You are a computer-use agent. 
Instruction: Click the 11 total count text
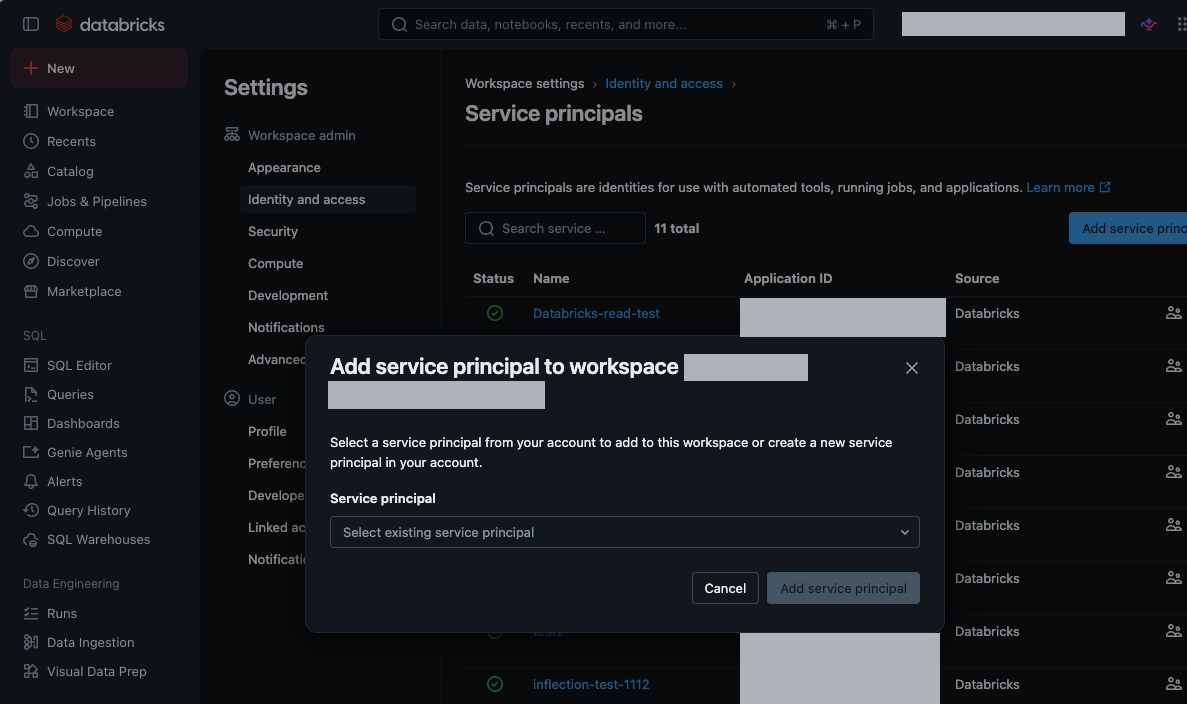tap(677, 228)
